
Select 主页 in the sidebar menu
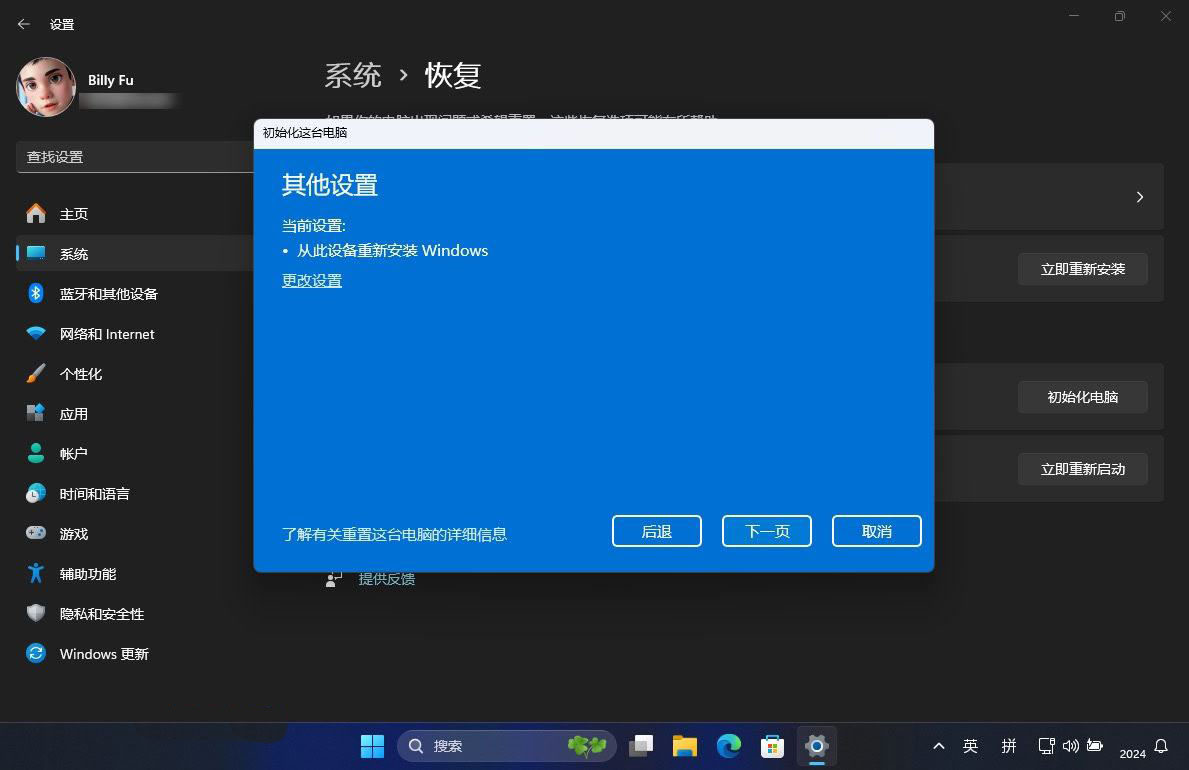click(73, 214)
